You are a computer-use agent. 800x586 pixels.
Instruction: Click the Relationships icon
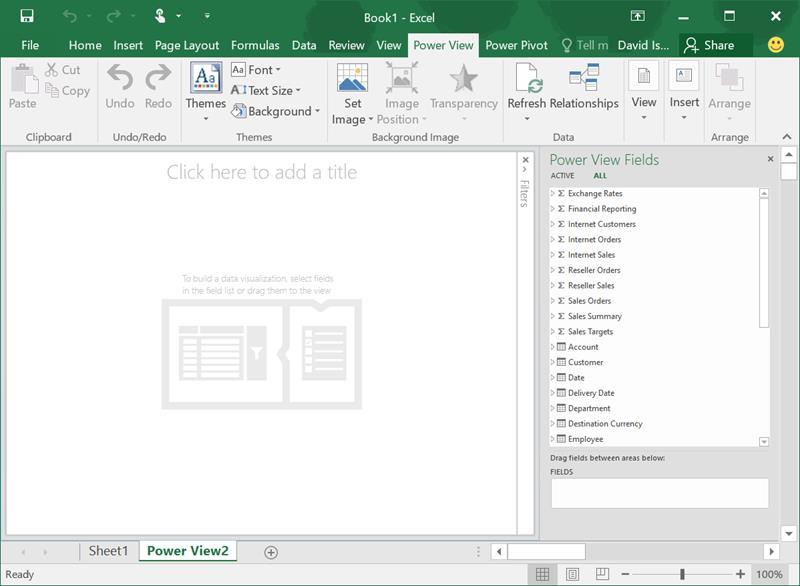click(584, 78)
